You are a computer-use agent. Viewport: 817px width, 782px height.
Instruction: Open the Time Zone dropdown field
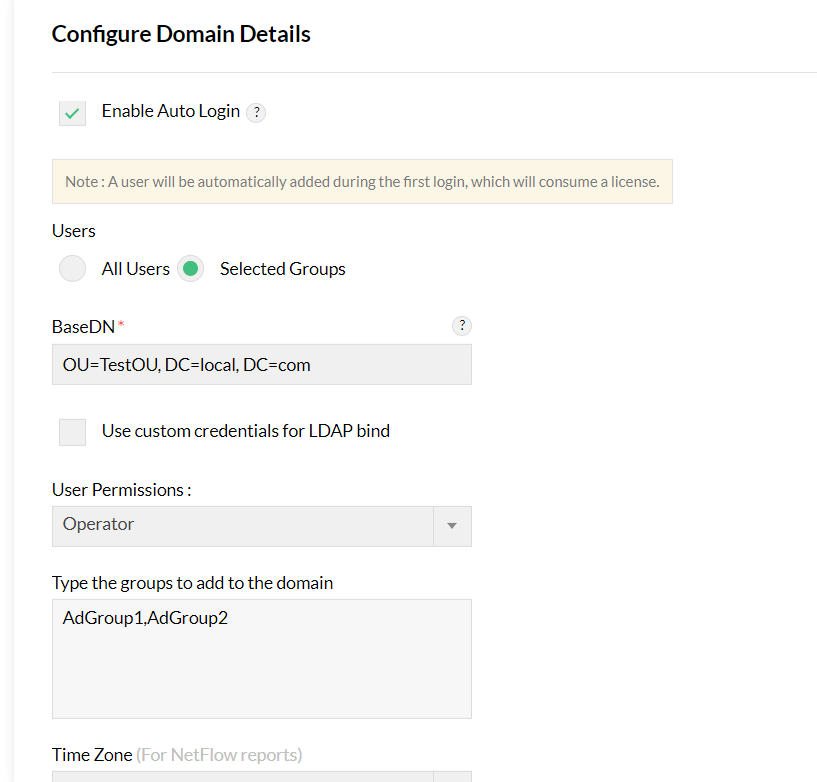click(242, 777)
